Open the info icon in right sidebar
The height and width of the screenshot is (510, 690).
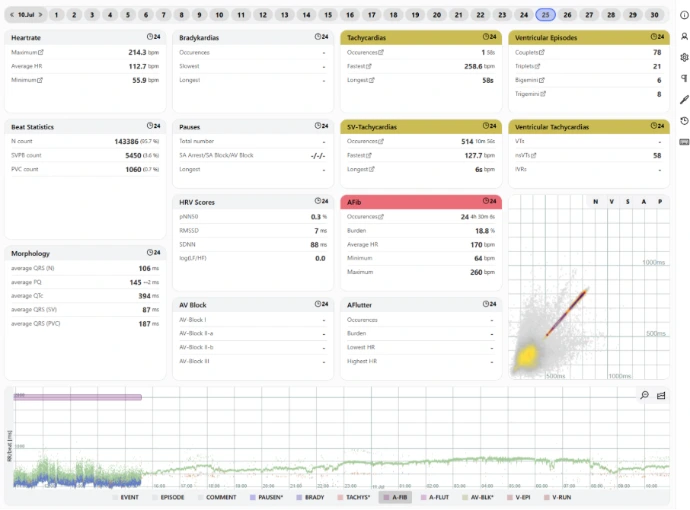pos(684,15)
